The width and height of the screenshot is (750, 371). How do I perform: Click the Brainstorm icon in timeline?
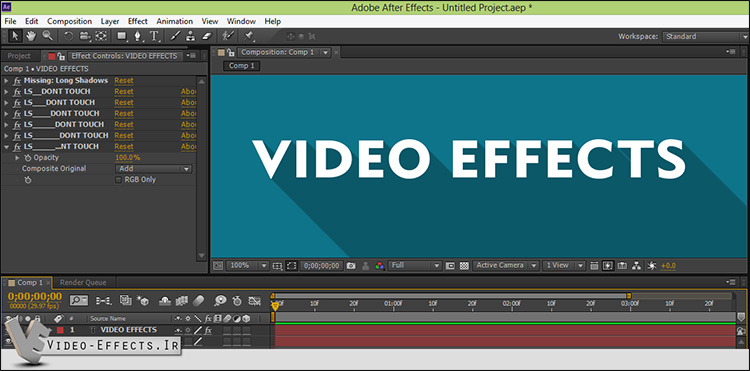[x=221, y=301]
